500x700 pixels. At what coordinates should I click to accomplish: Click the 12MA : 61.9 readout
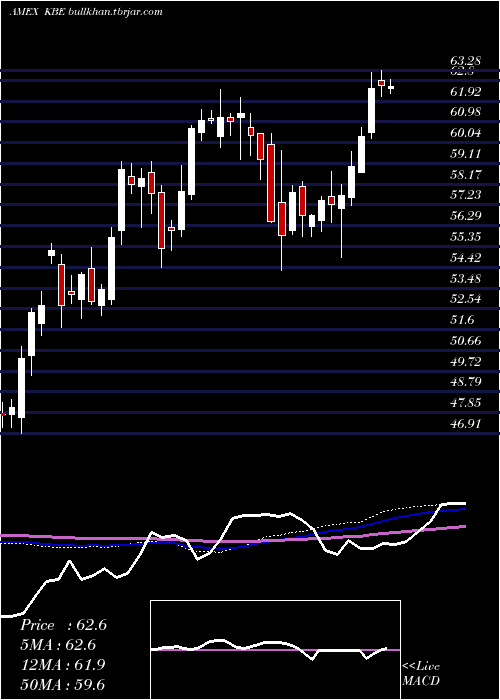(x=62, y=665)
